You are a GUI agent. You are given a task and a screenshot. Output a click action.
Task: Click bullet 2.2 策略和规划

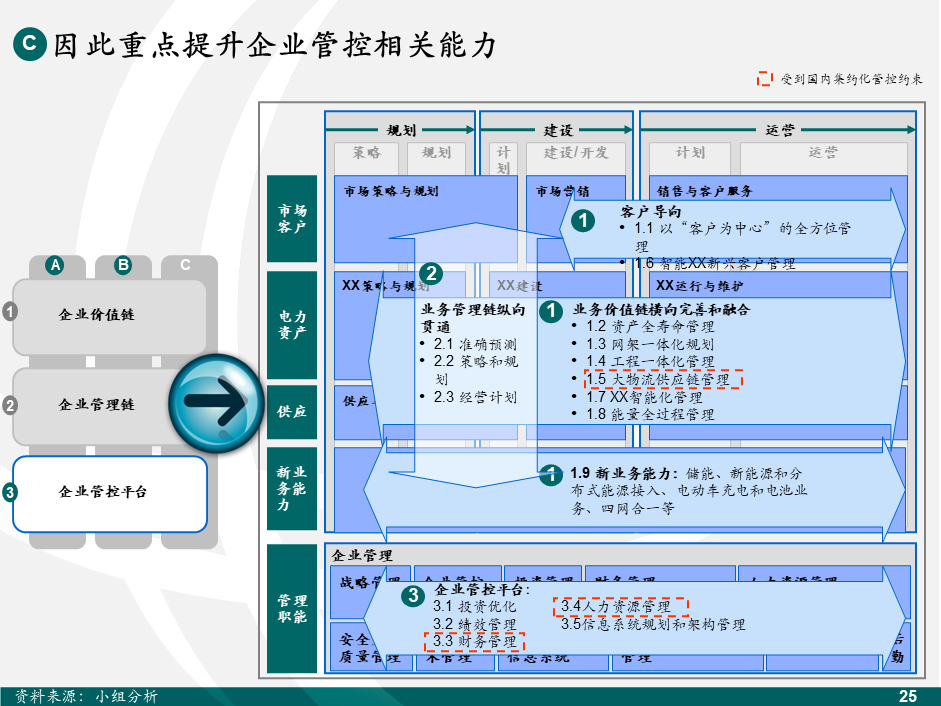point(475,370)
